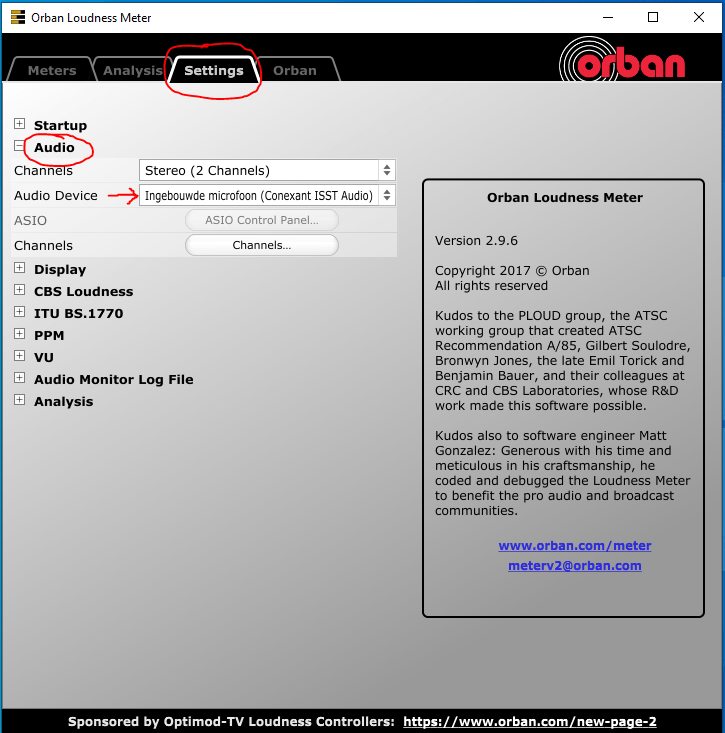Click the VU heading label
725x733 pixels.
click(x=44, y=357)
